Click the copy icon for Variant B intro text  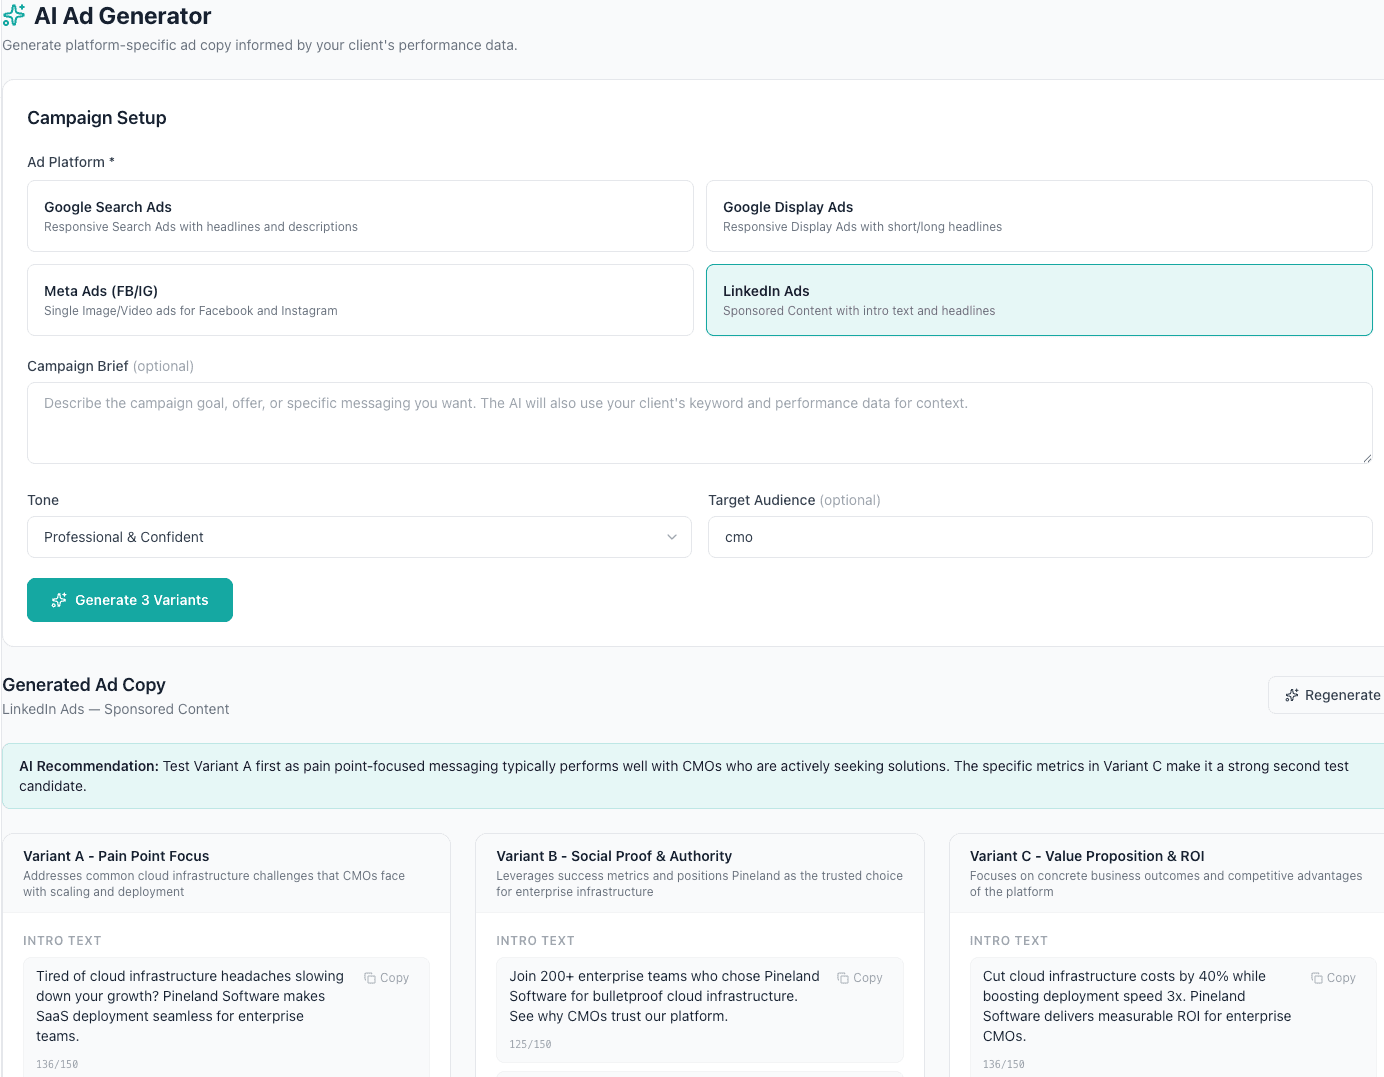click(843, 978)
